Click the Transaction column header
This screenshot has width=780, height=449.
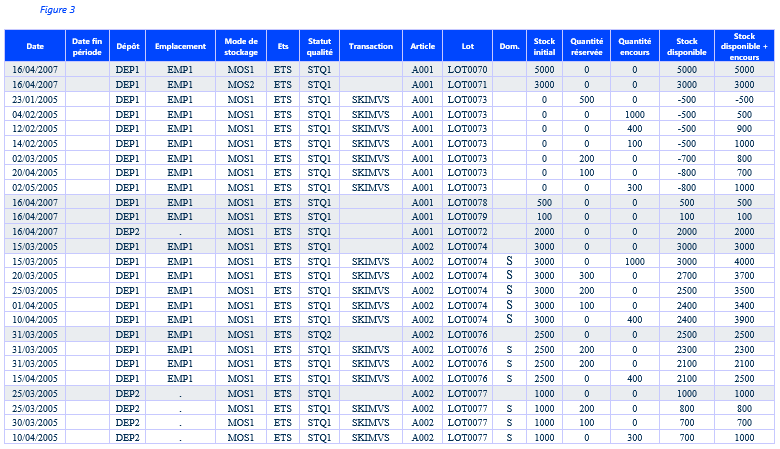tap(371, 46)
